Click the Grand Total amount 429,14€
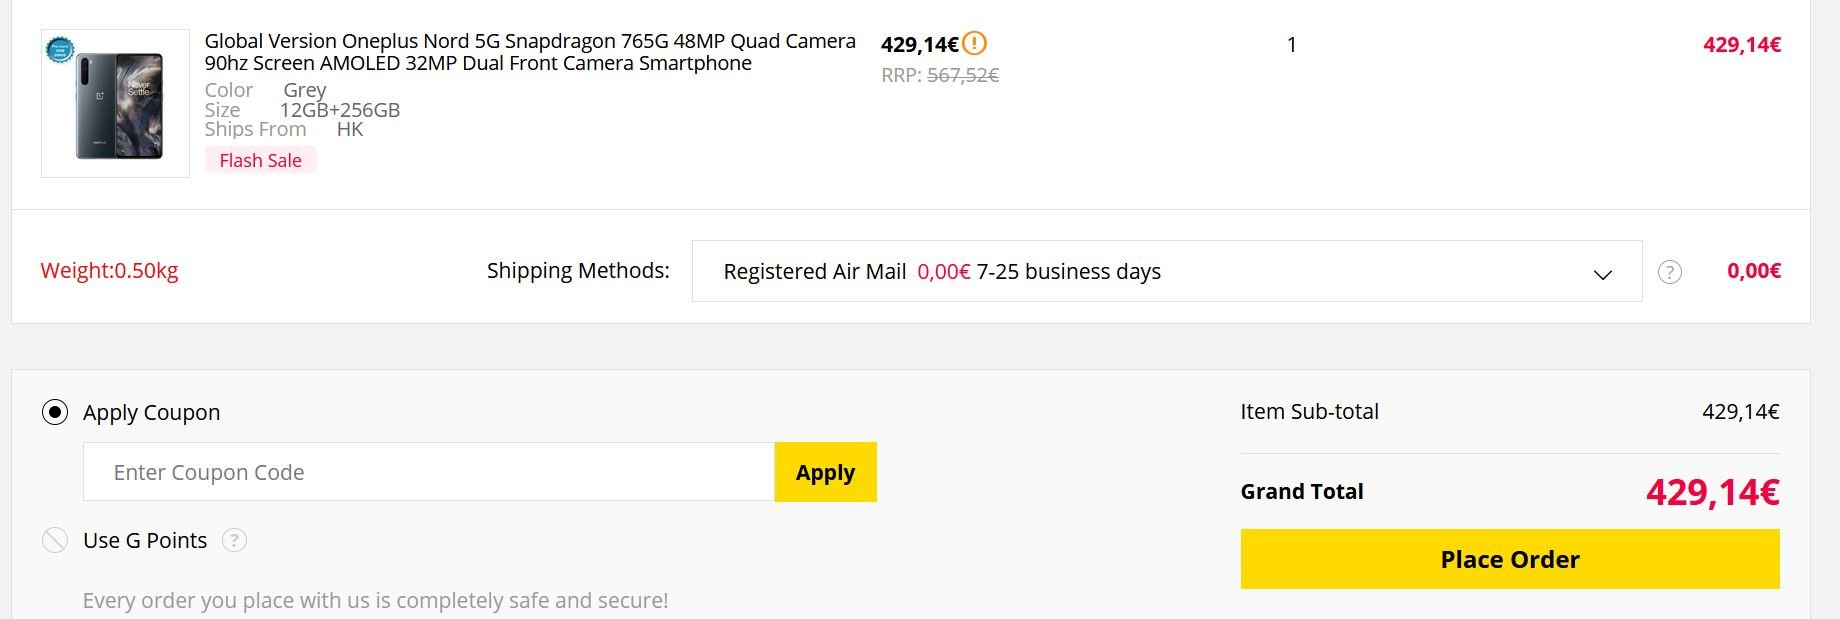Viewport: 1840px width, 619px height. coord(1713,492)
